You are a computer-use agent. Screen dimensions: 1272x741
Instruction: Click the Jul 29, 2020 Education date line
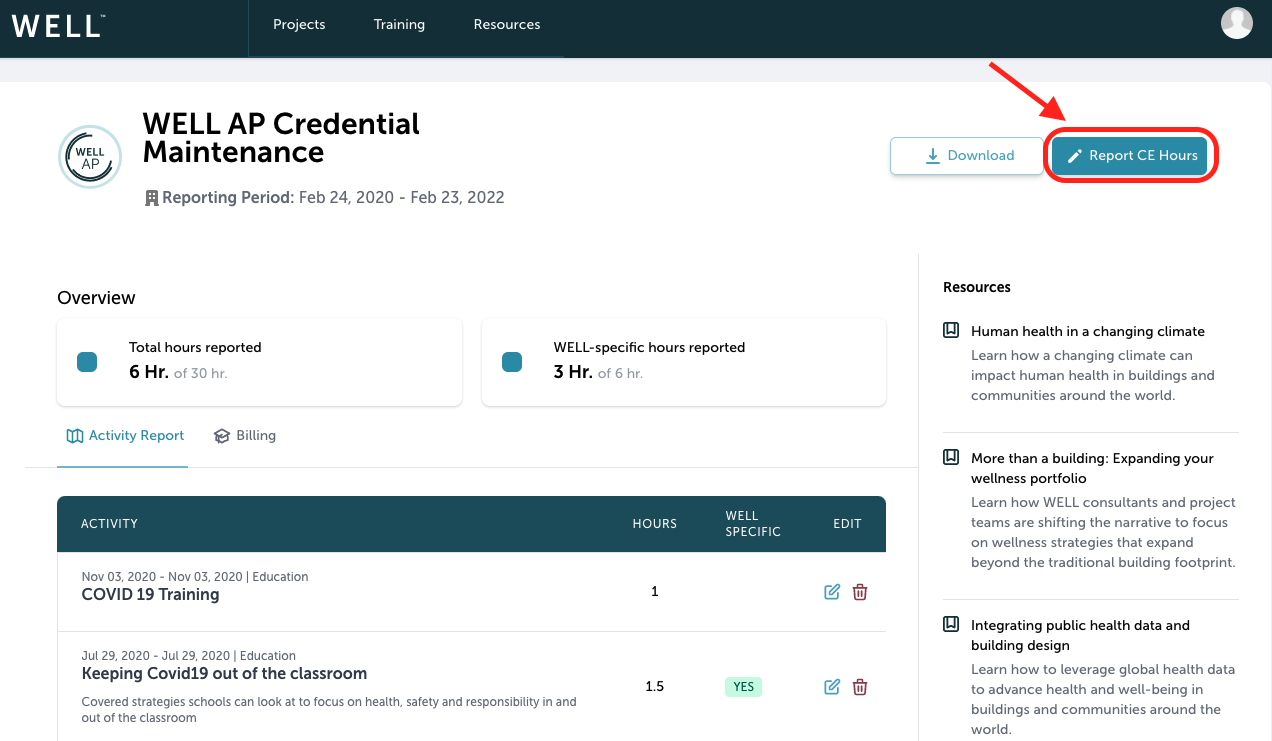(189, 656)
